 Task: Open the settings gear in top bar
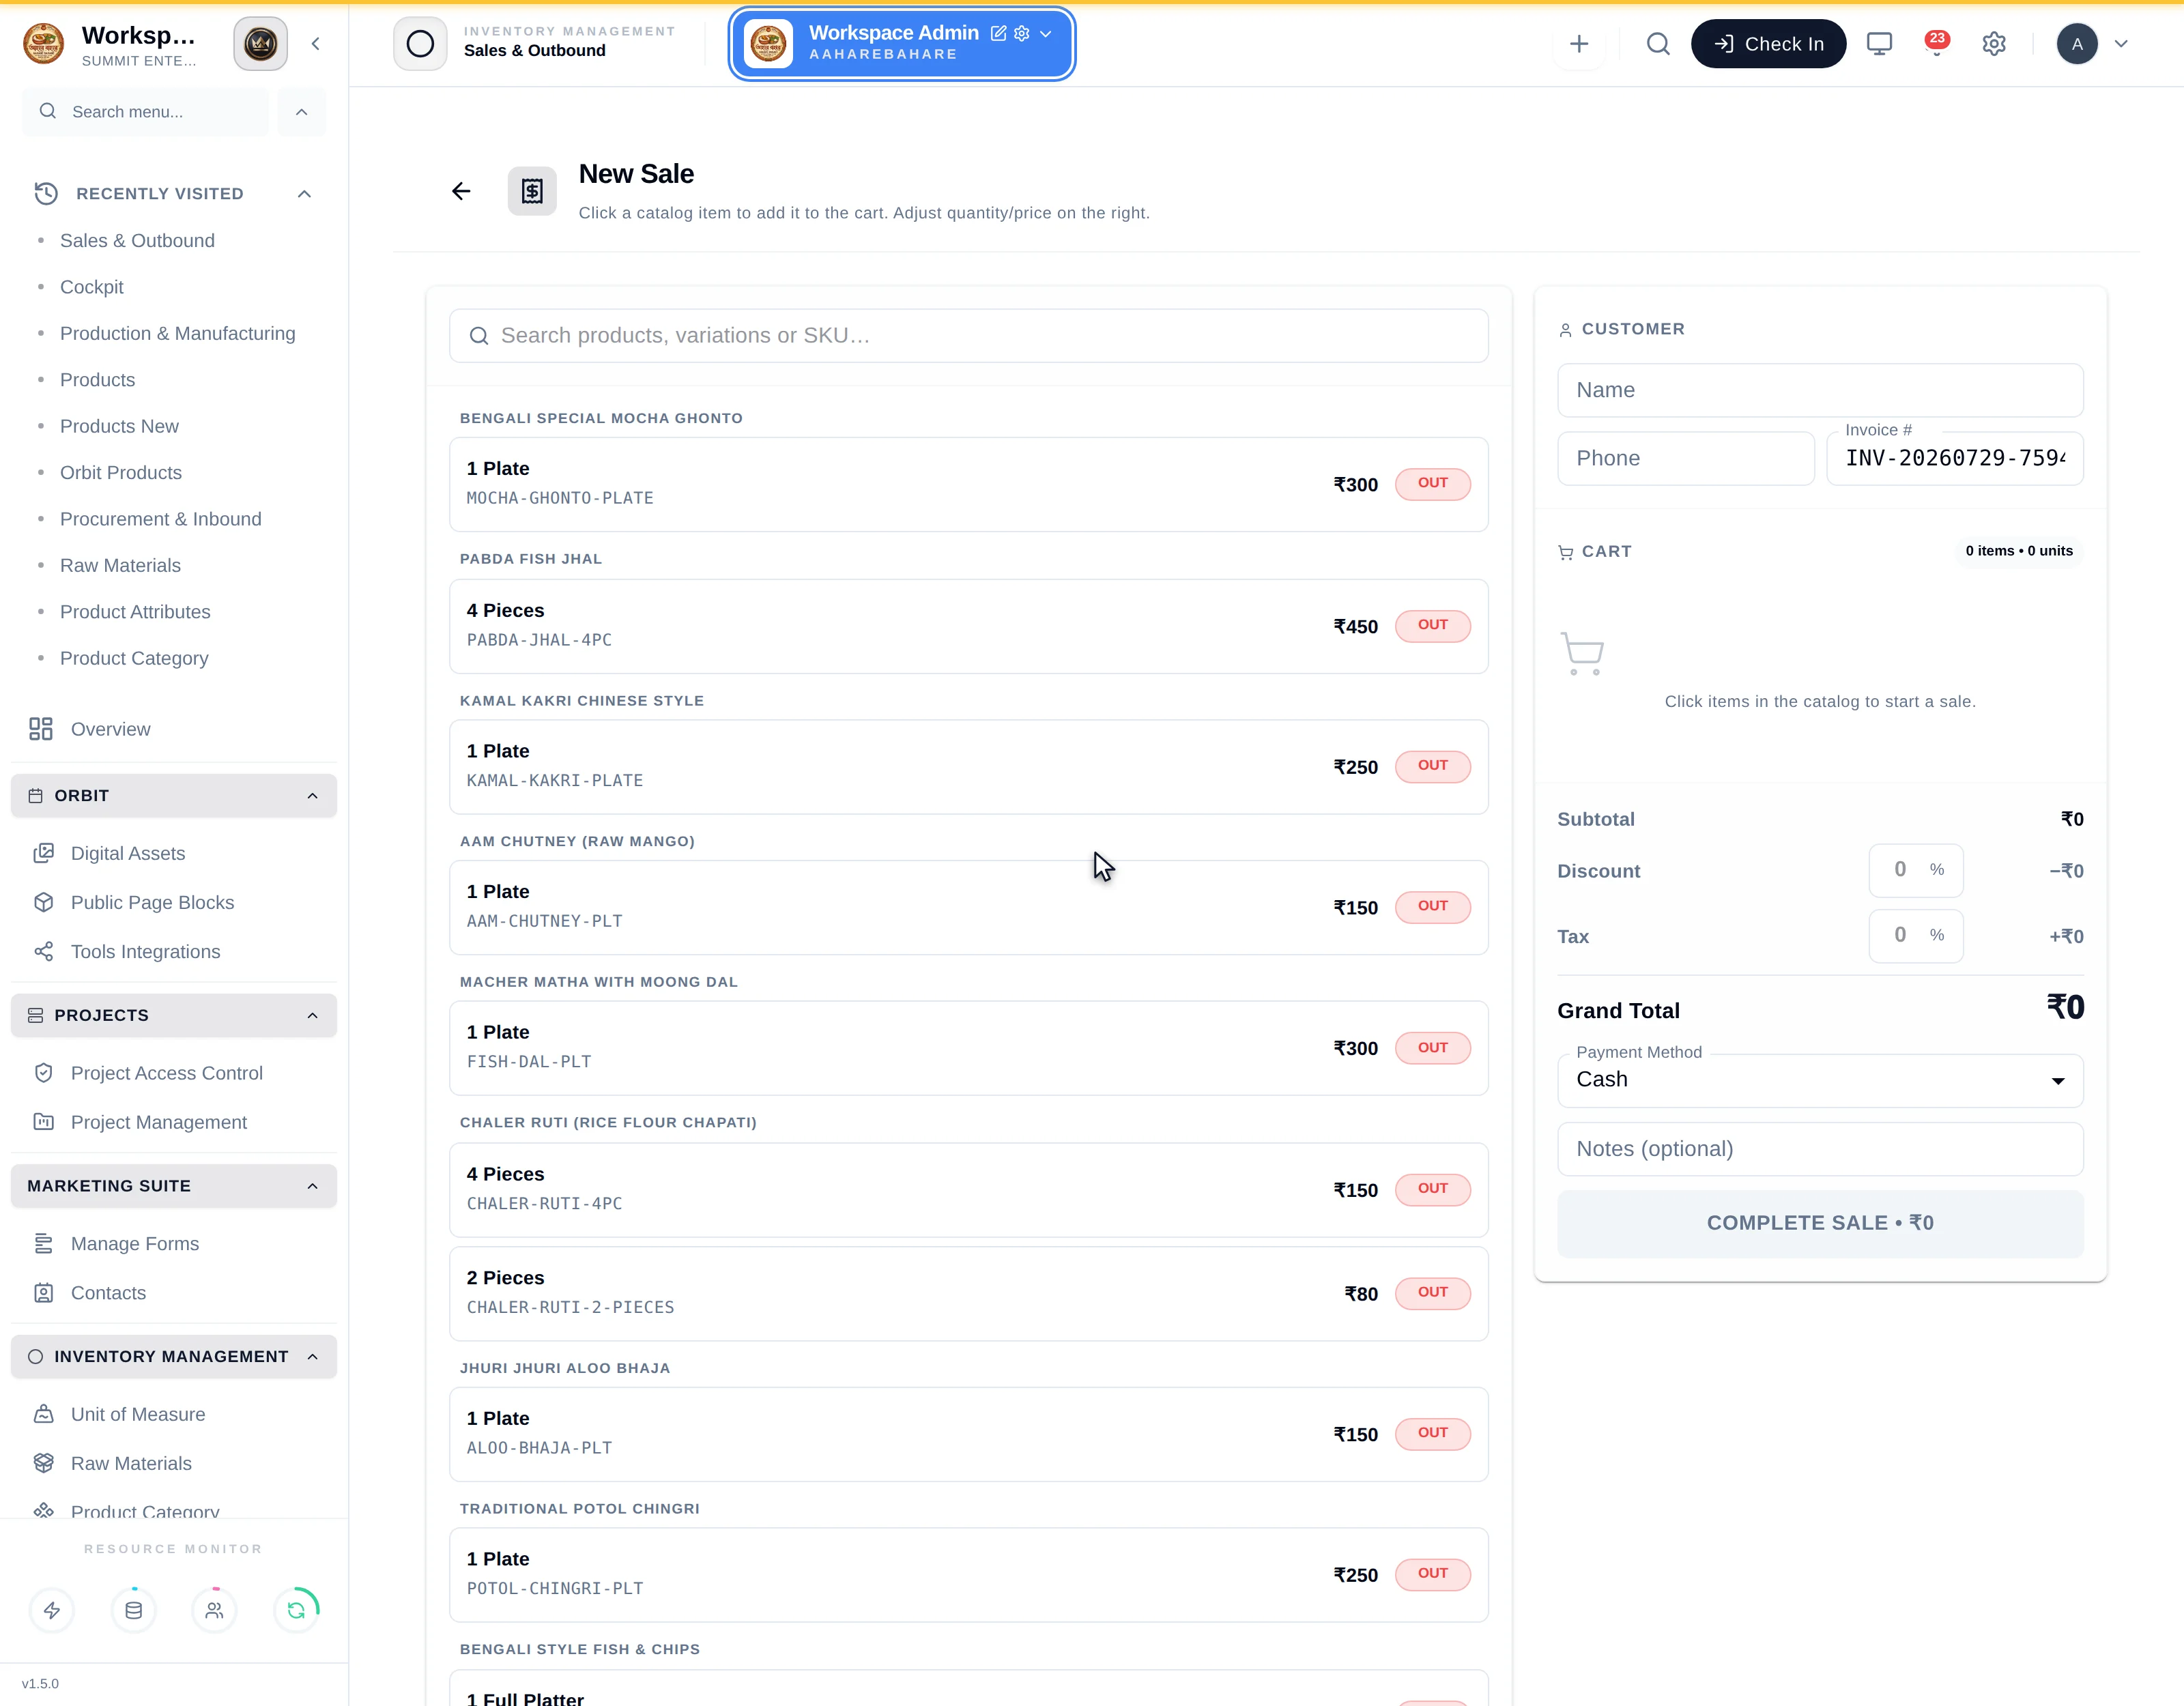point(1994,44)
